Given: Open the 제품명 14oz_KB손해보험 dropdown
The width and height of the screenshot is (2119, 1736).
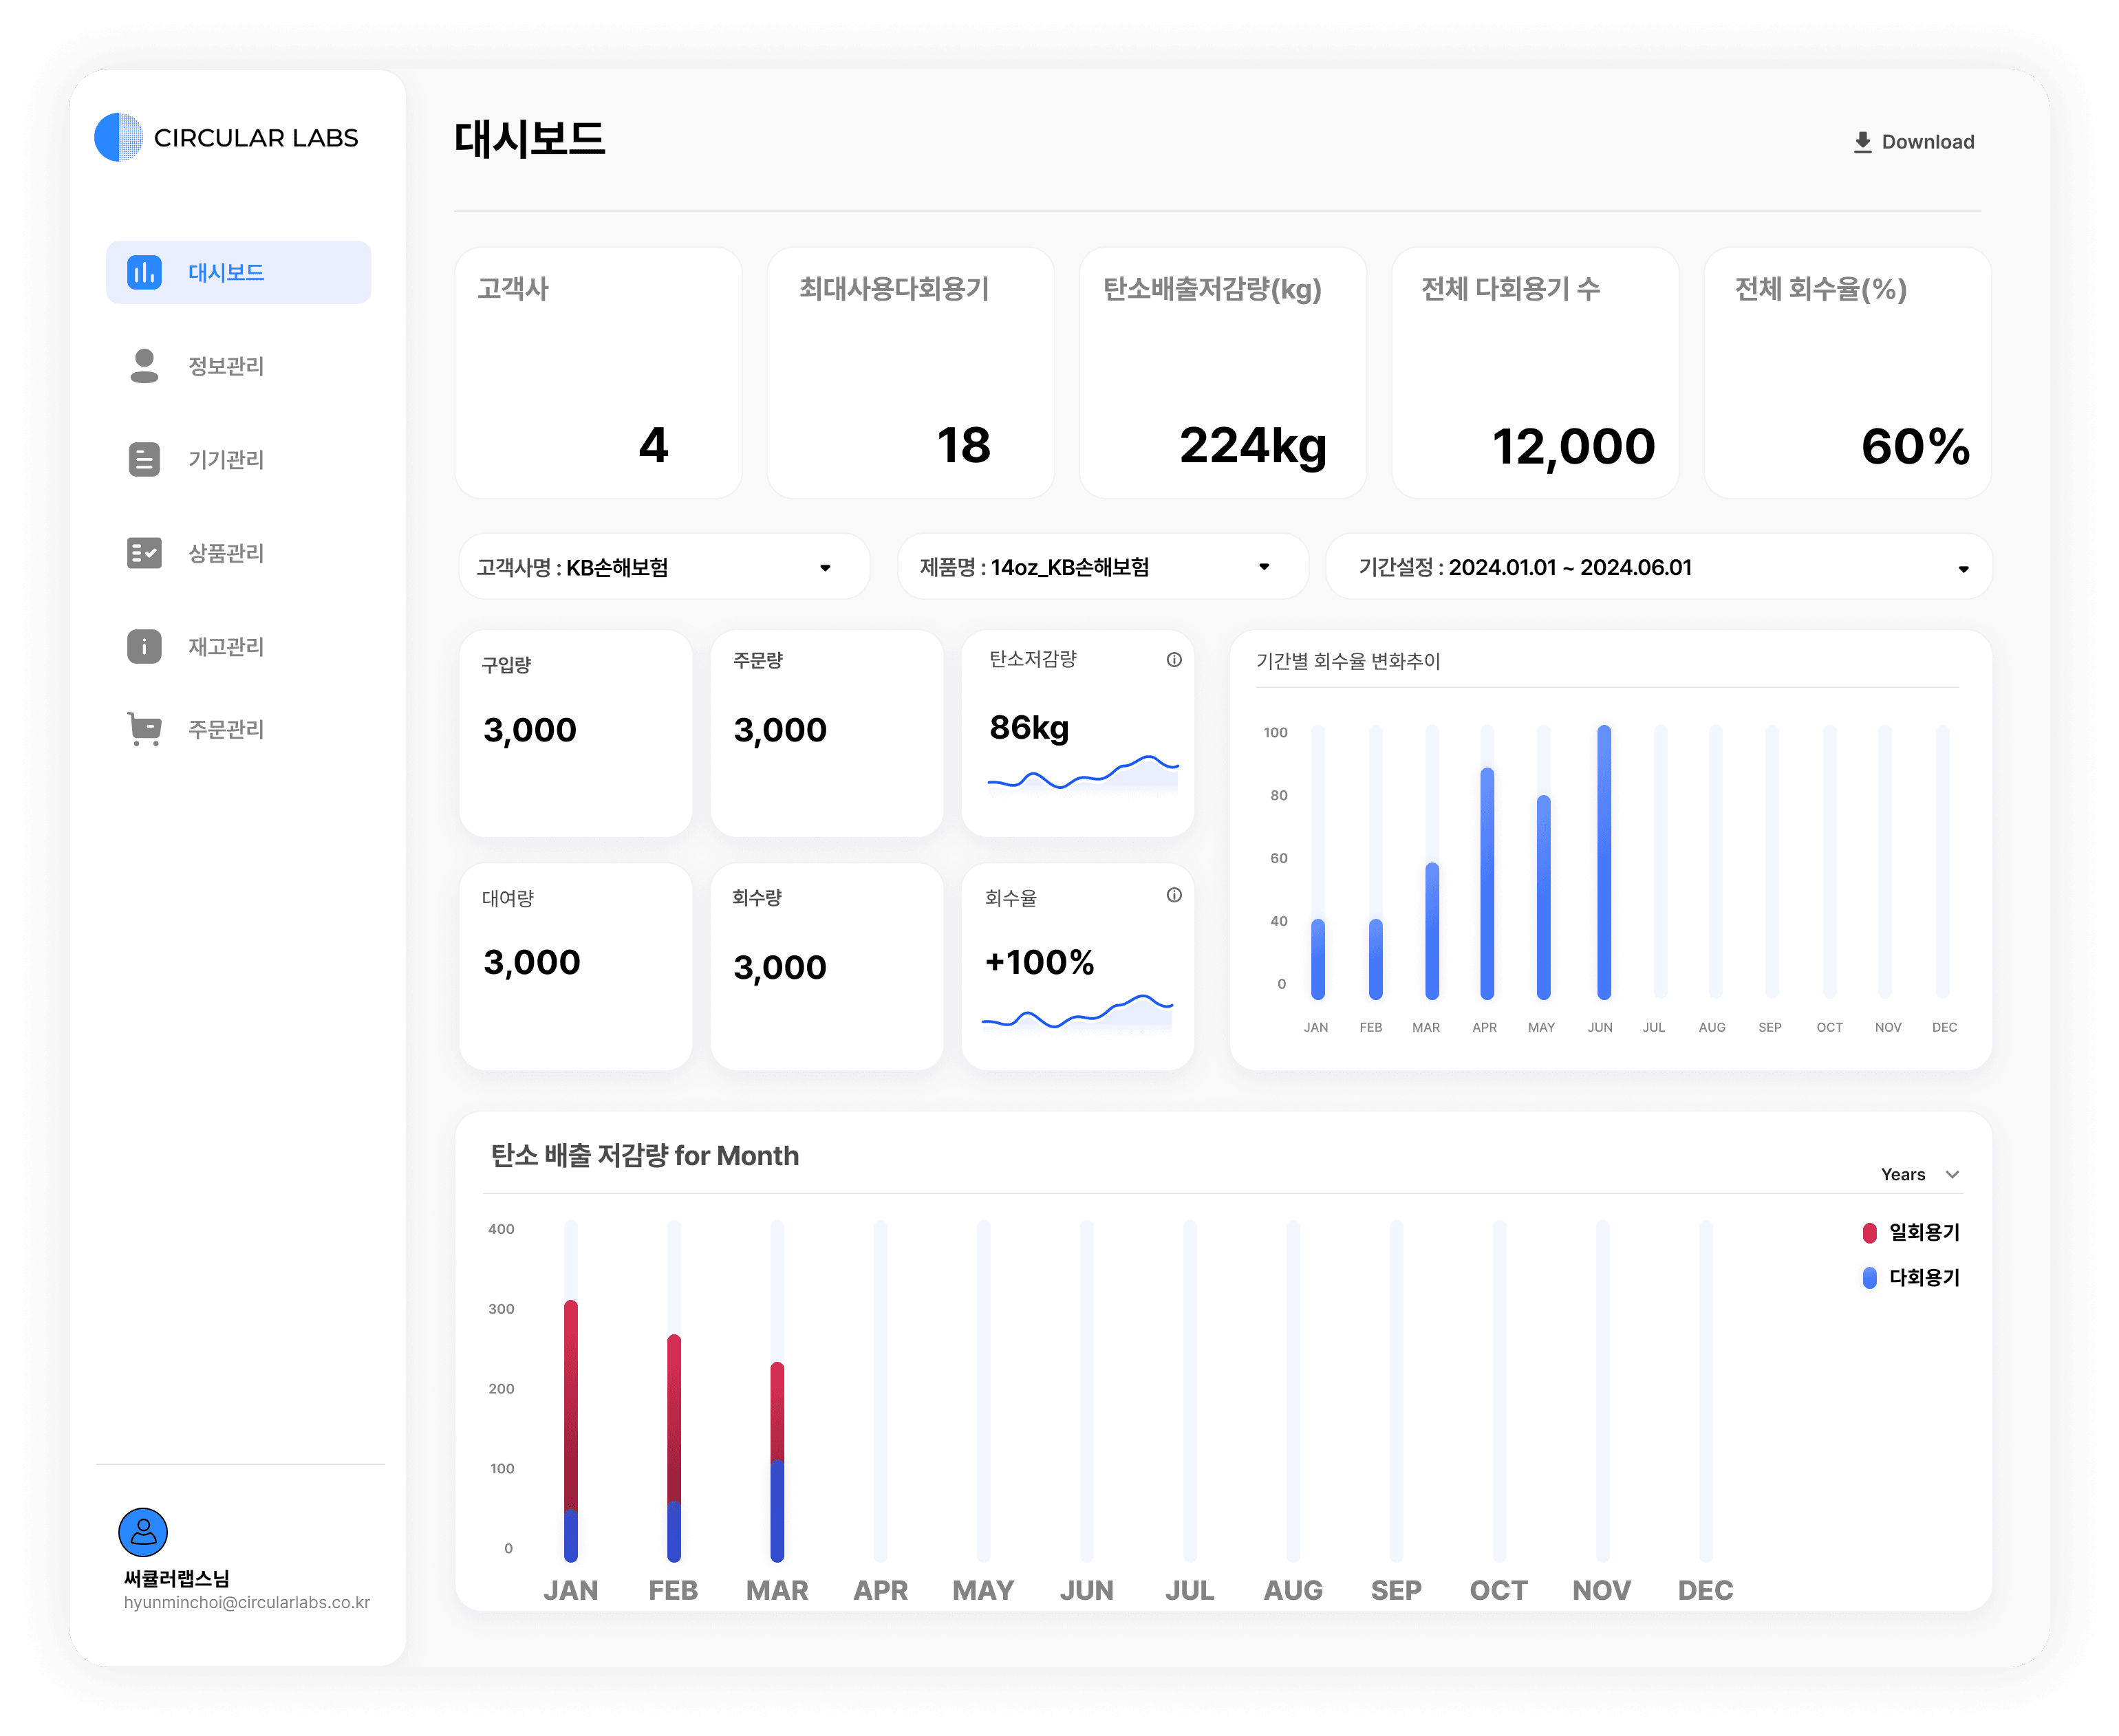Looking at the screenshot, I should tap(1102, 567).
